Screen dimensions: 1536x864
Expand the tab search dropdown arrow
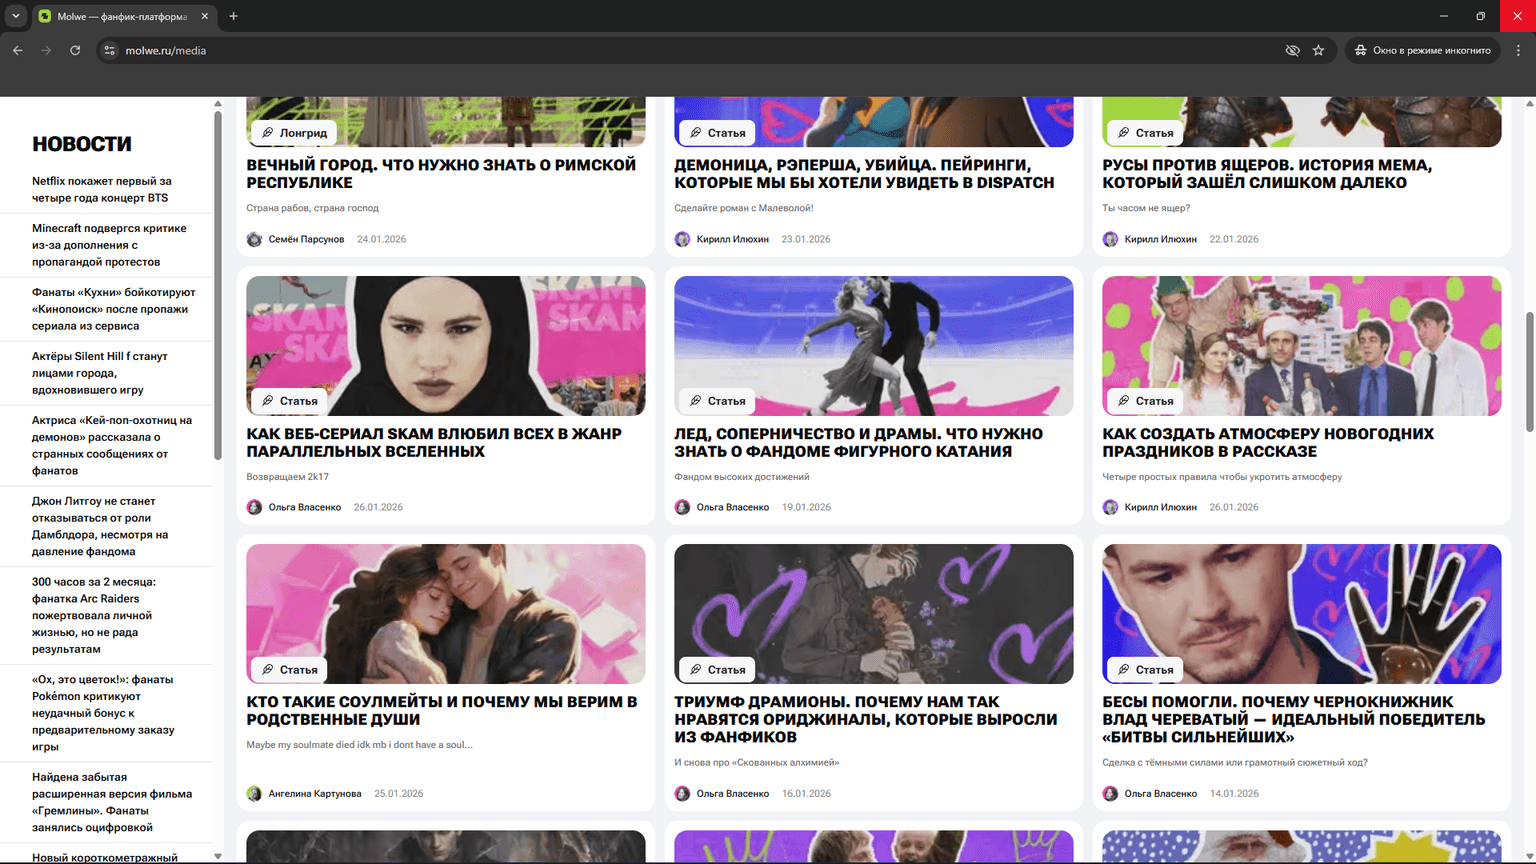click(x=16, y=16)
